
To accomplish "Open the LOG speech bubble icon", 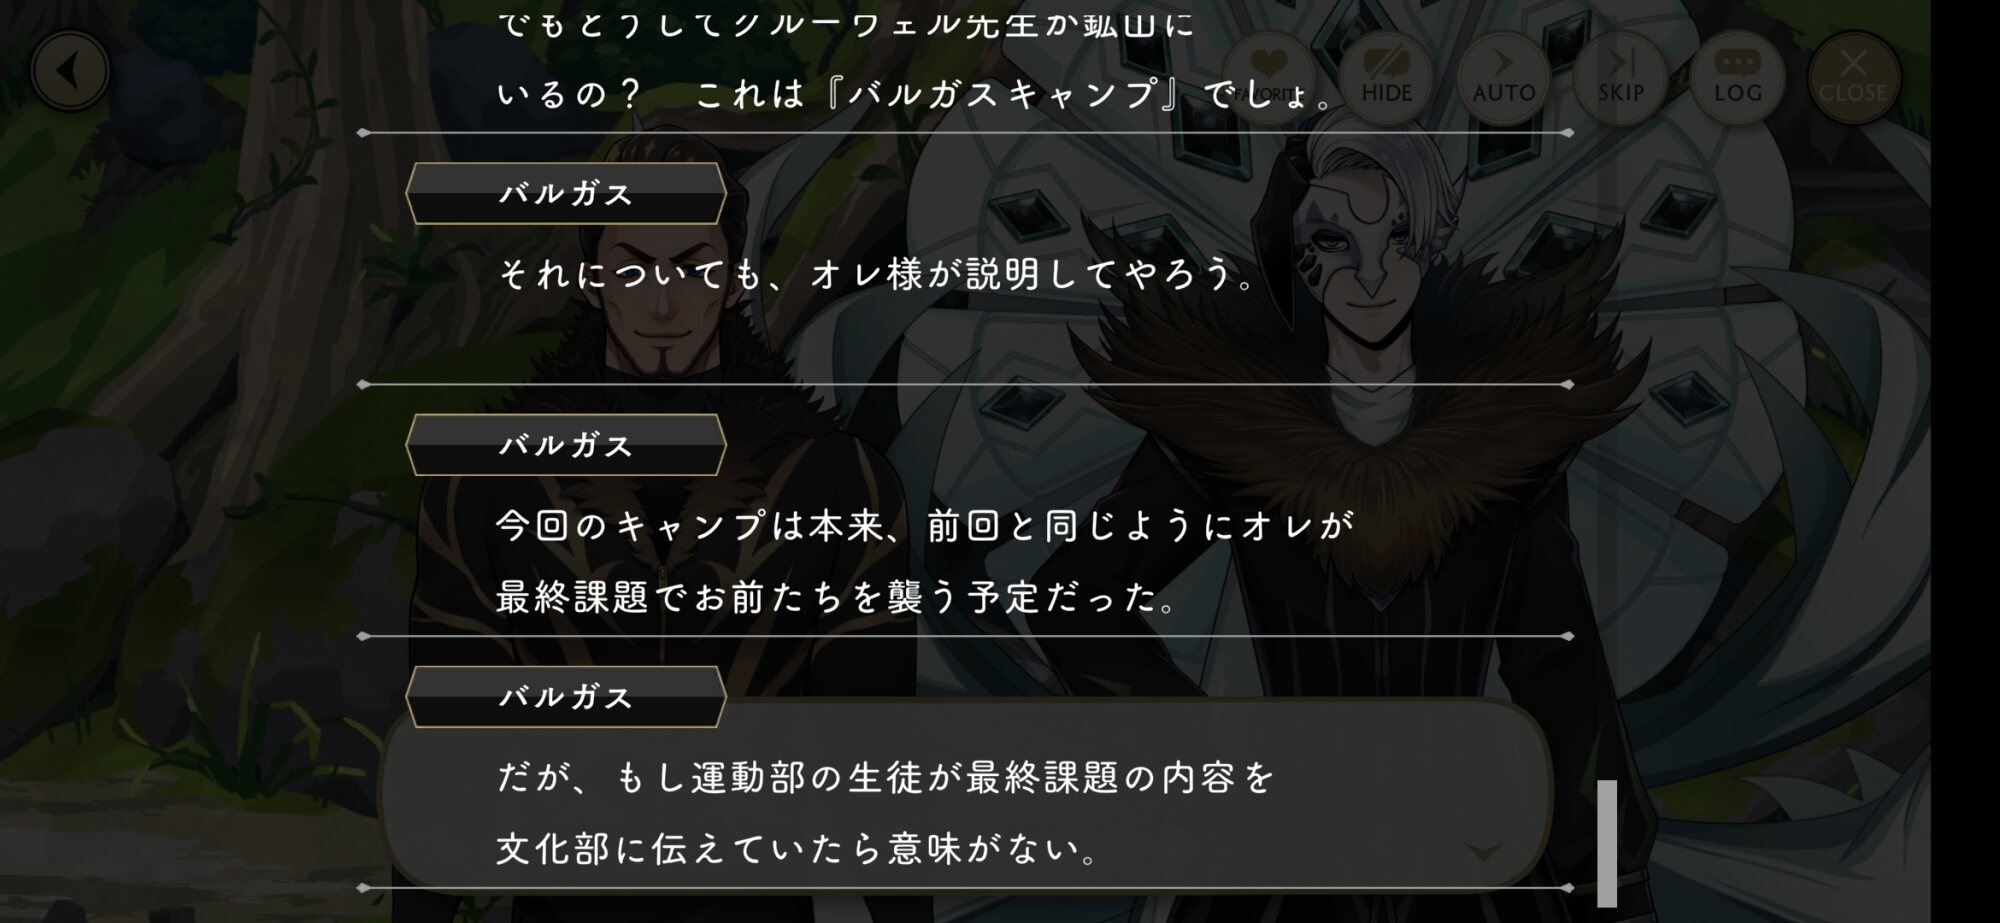I will point(1737,77).
